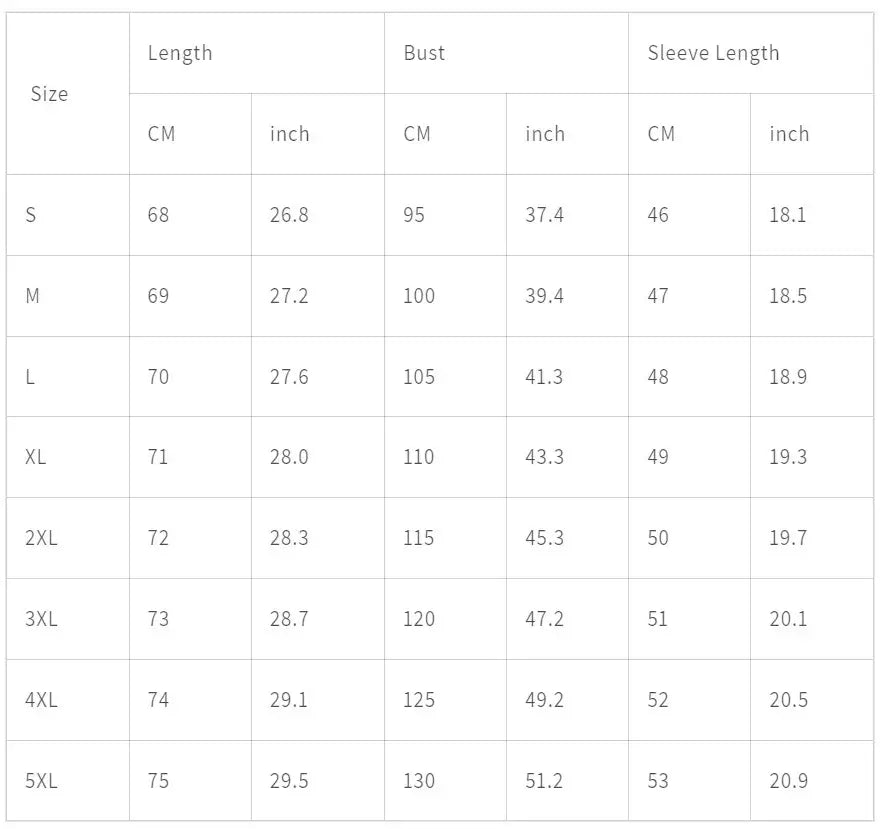Screen dimensions: 883x829
Task: Click the Size column header
Action: (x=49, y=94)
